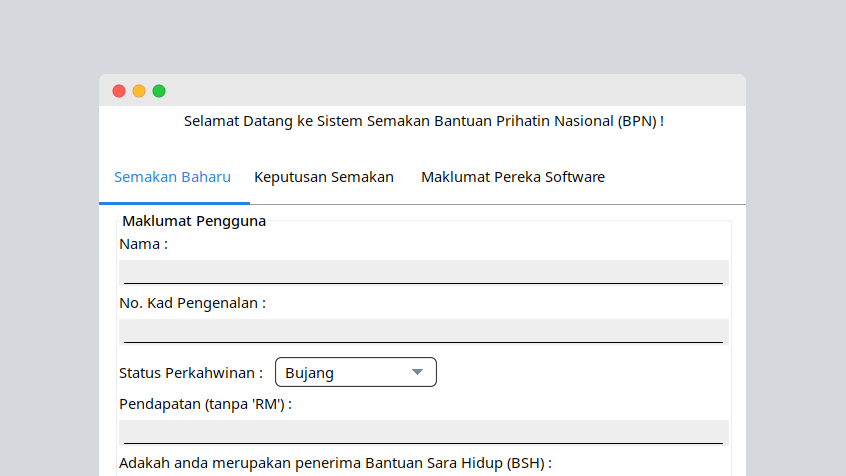
Task: Click the 'Status Perkahwinan :' label
Action: [x=190, y=373]
